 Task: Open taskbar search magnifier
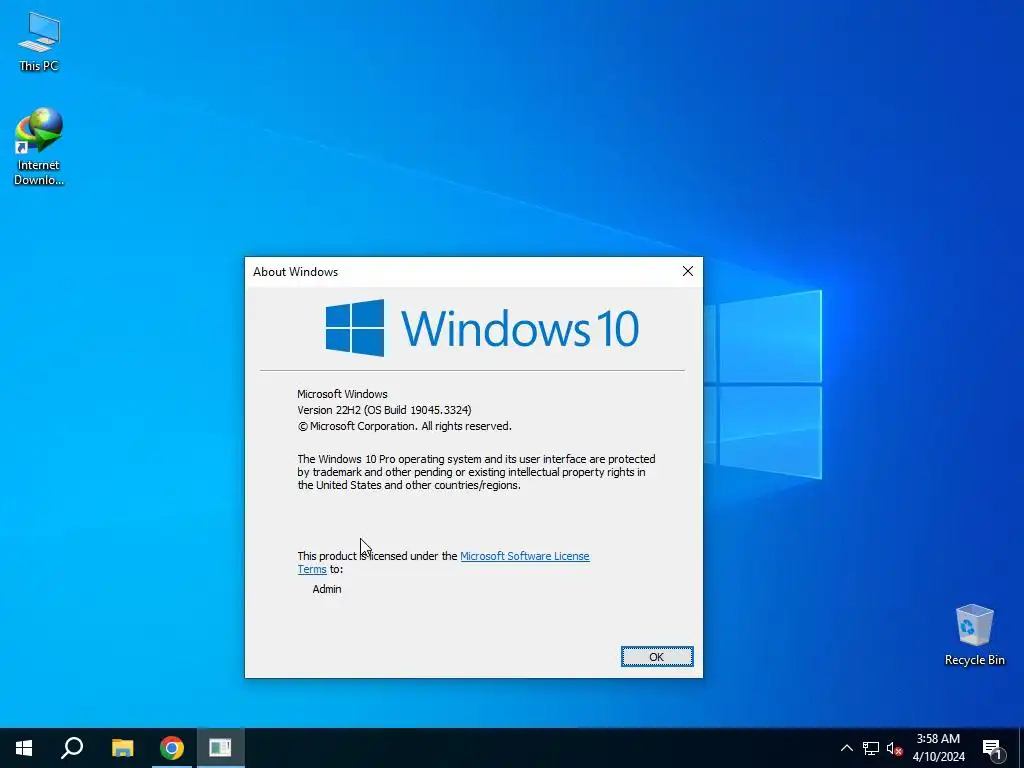[72, 748]
